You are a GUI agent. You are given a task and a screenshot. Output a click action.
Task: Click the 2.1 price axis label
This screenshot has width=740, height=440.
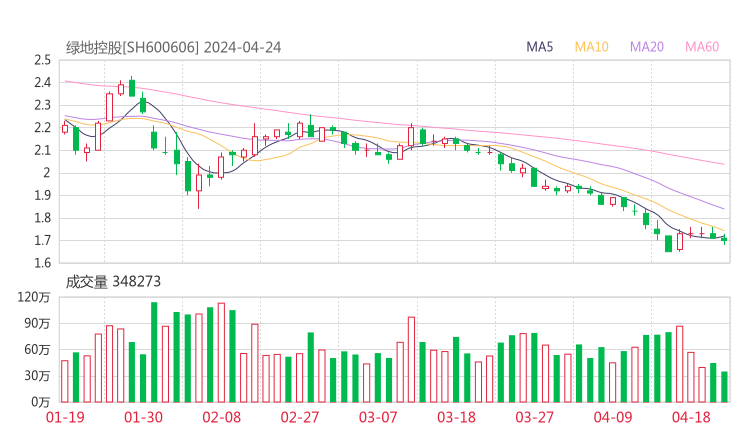tap(42, 150)
